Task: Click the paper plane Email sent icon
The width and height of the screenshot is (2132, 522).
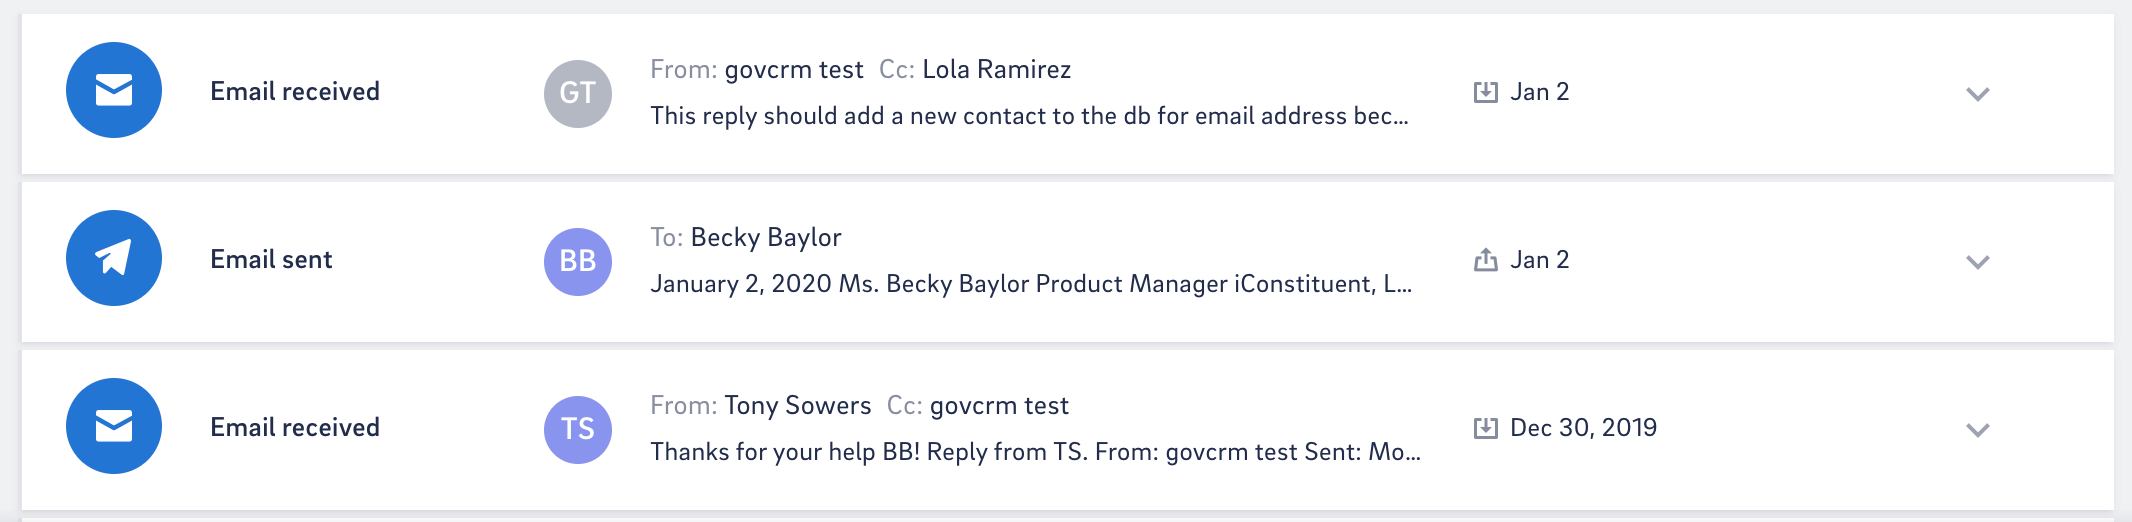Action: [x=114, y=258]
